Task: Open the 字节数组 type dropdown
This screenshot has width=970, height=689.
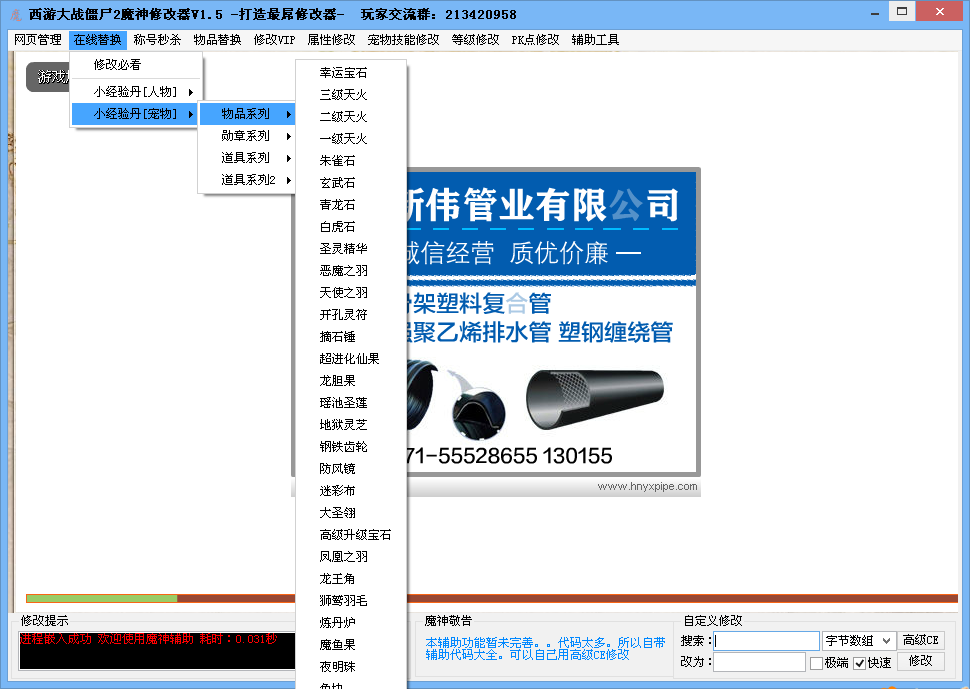Action: coord(858,641)
